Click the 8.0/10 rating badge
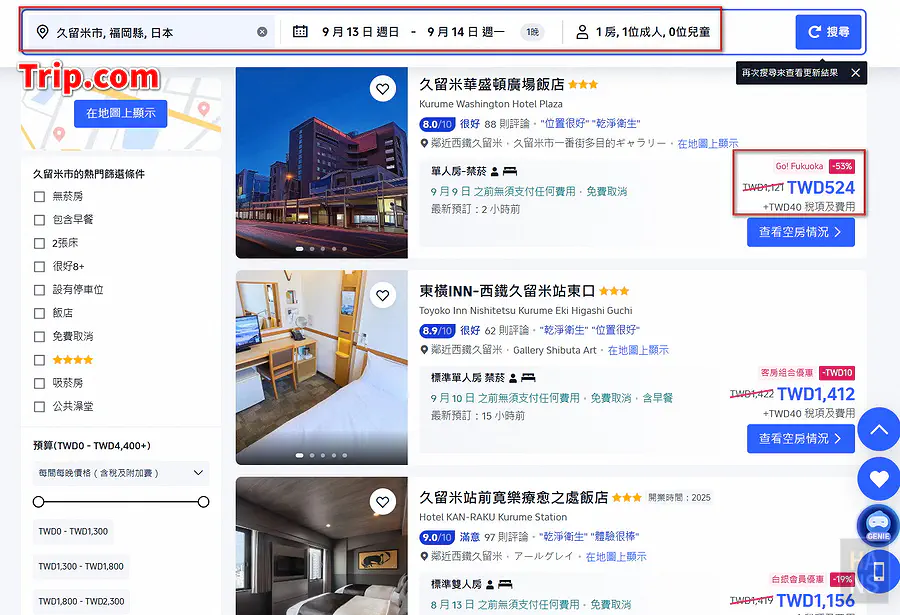 (437, 124)
